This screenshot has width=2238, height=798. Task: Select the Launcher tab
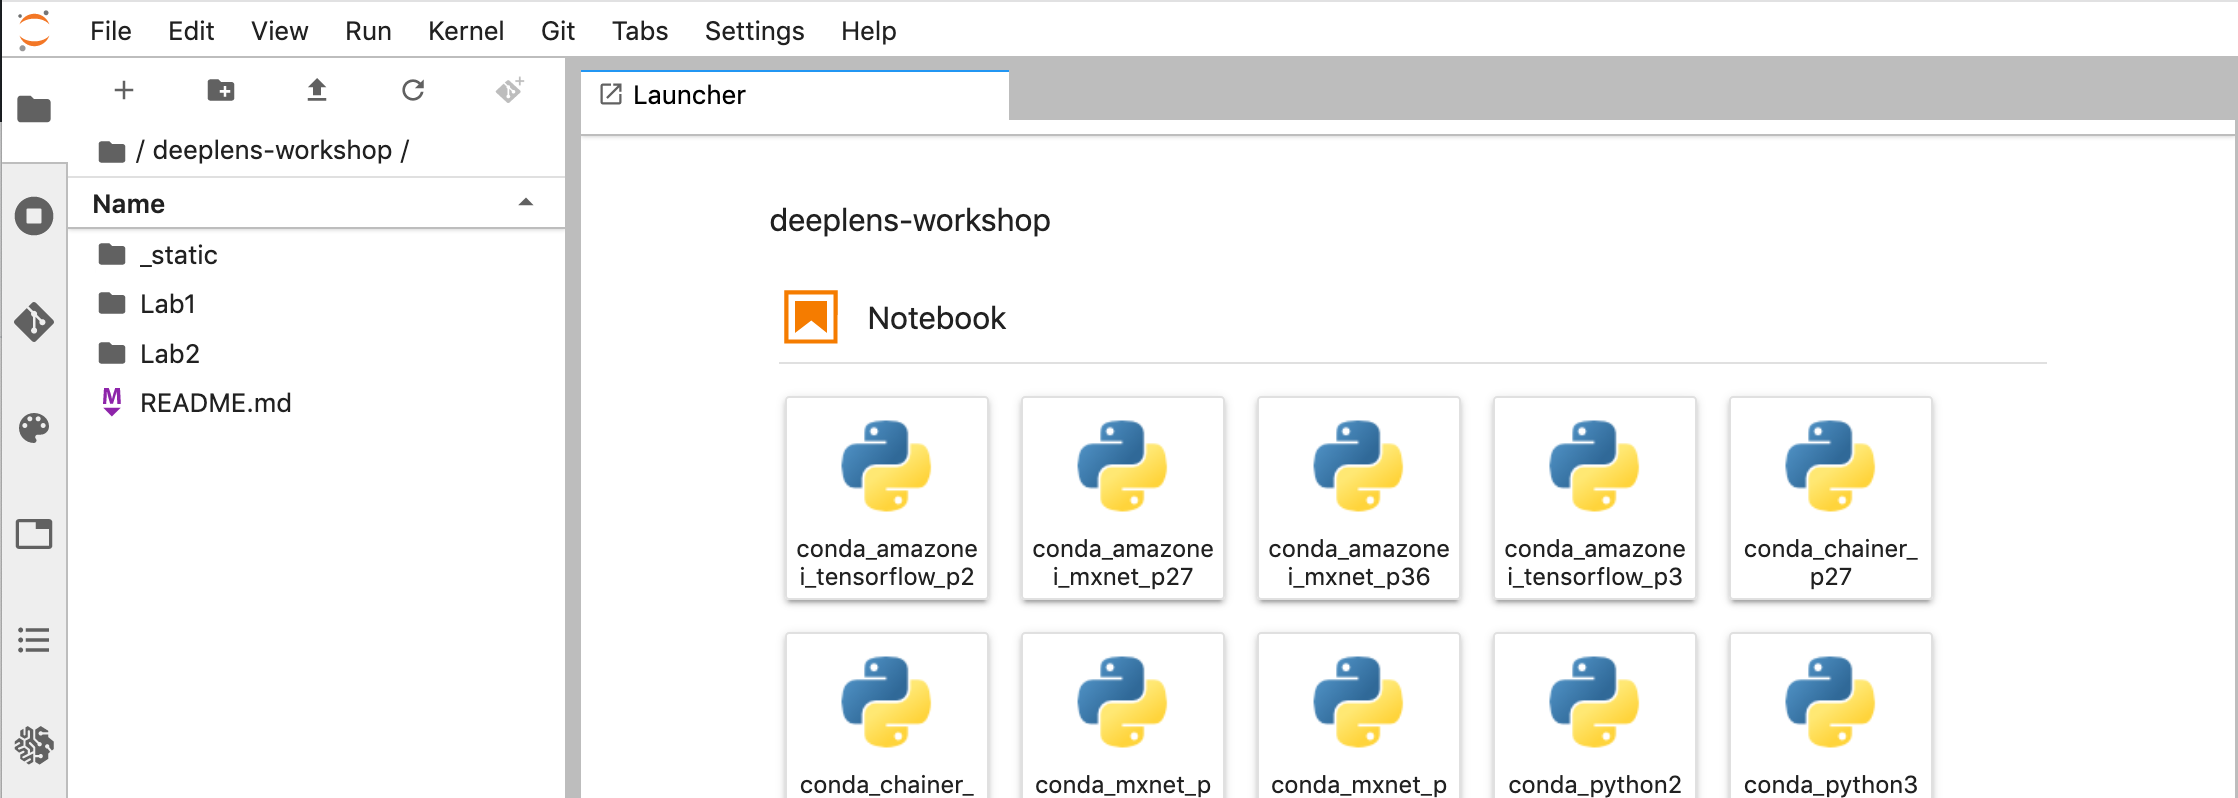(x=795, y=95)
